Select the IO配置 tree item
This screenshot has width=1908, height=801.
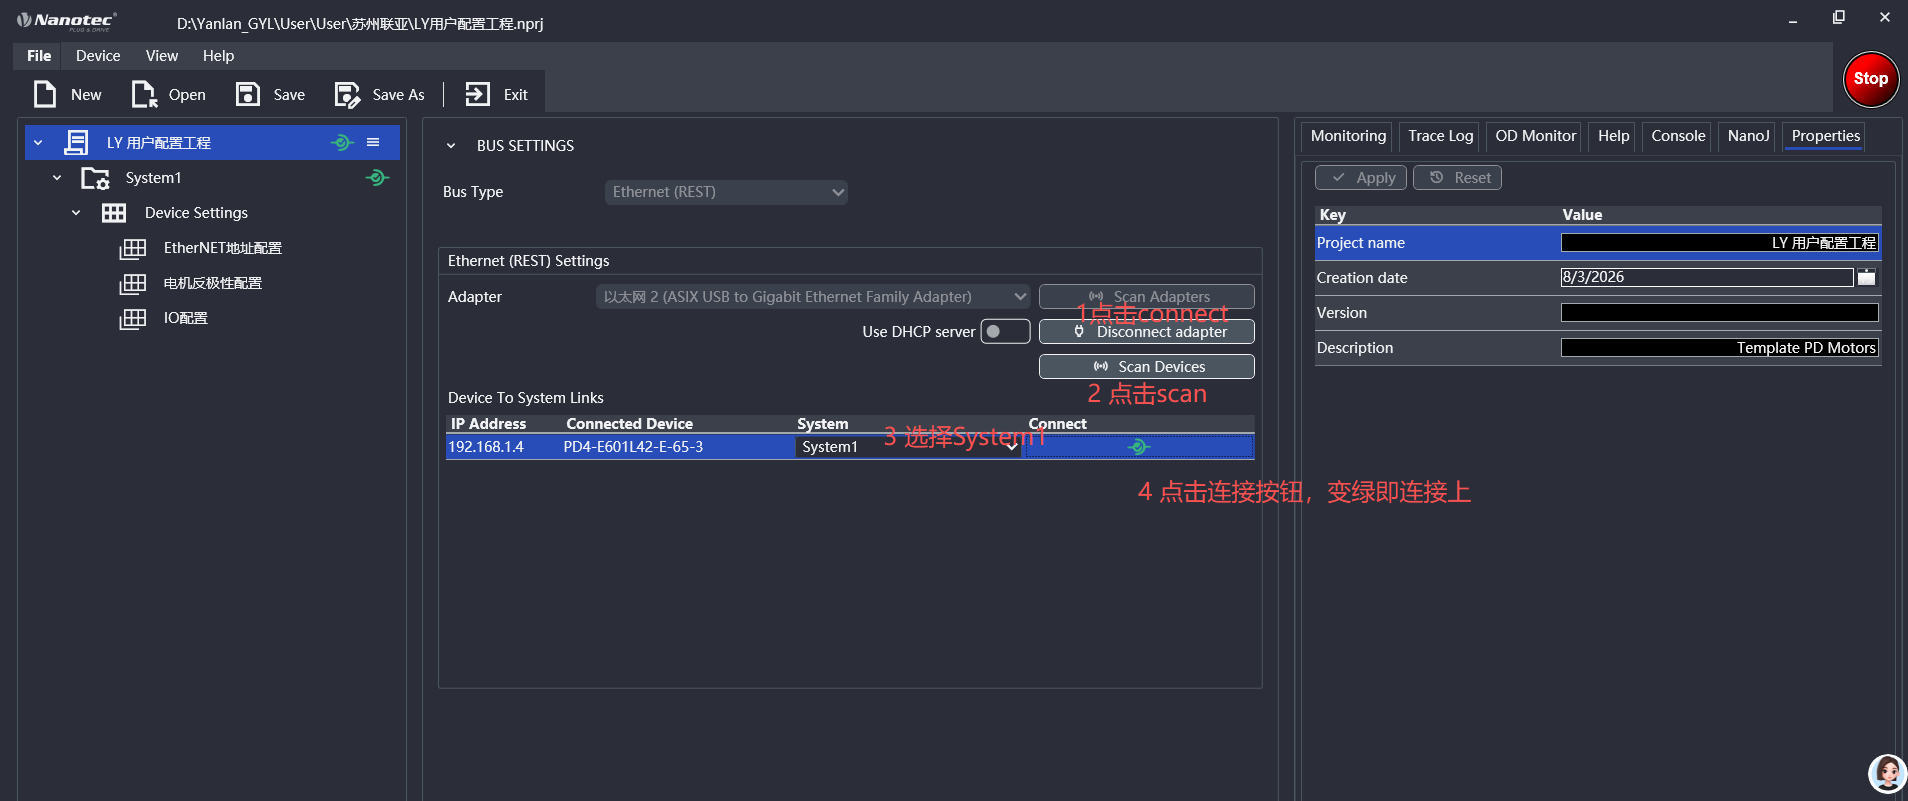186,318
